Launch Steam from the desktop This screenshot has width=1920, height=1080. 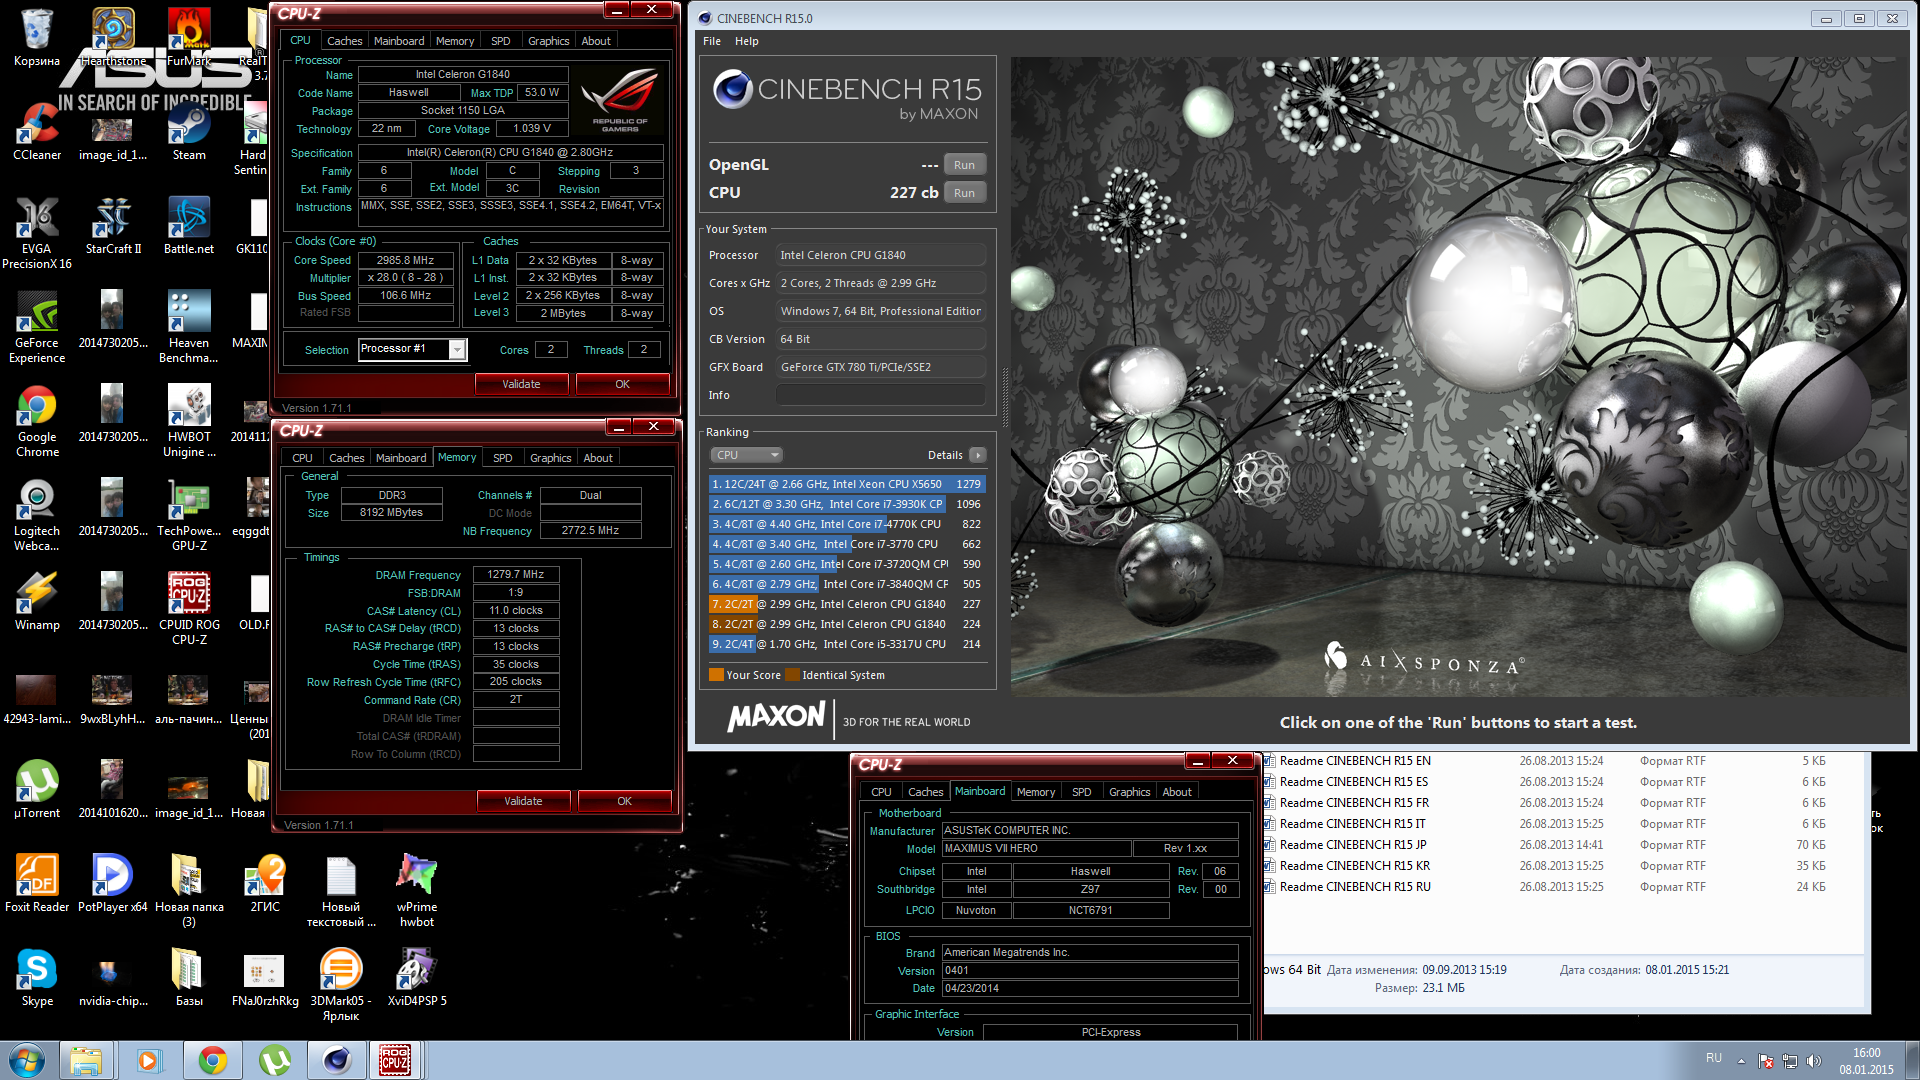pyautogui.click(x=189, y=132)
